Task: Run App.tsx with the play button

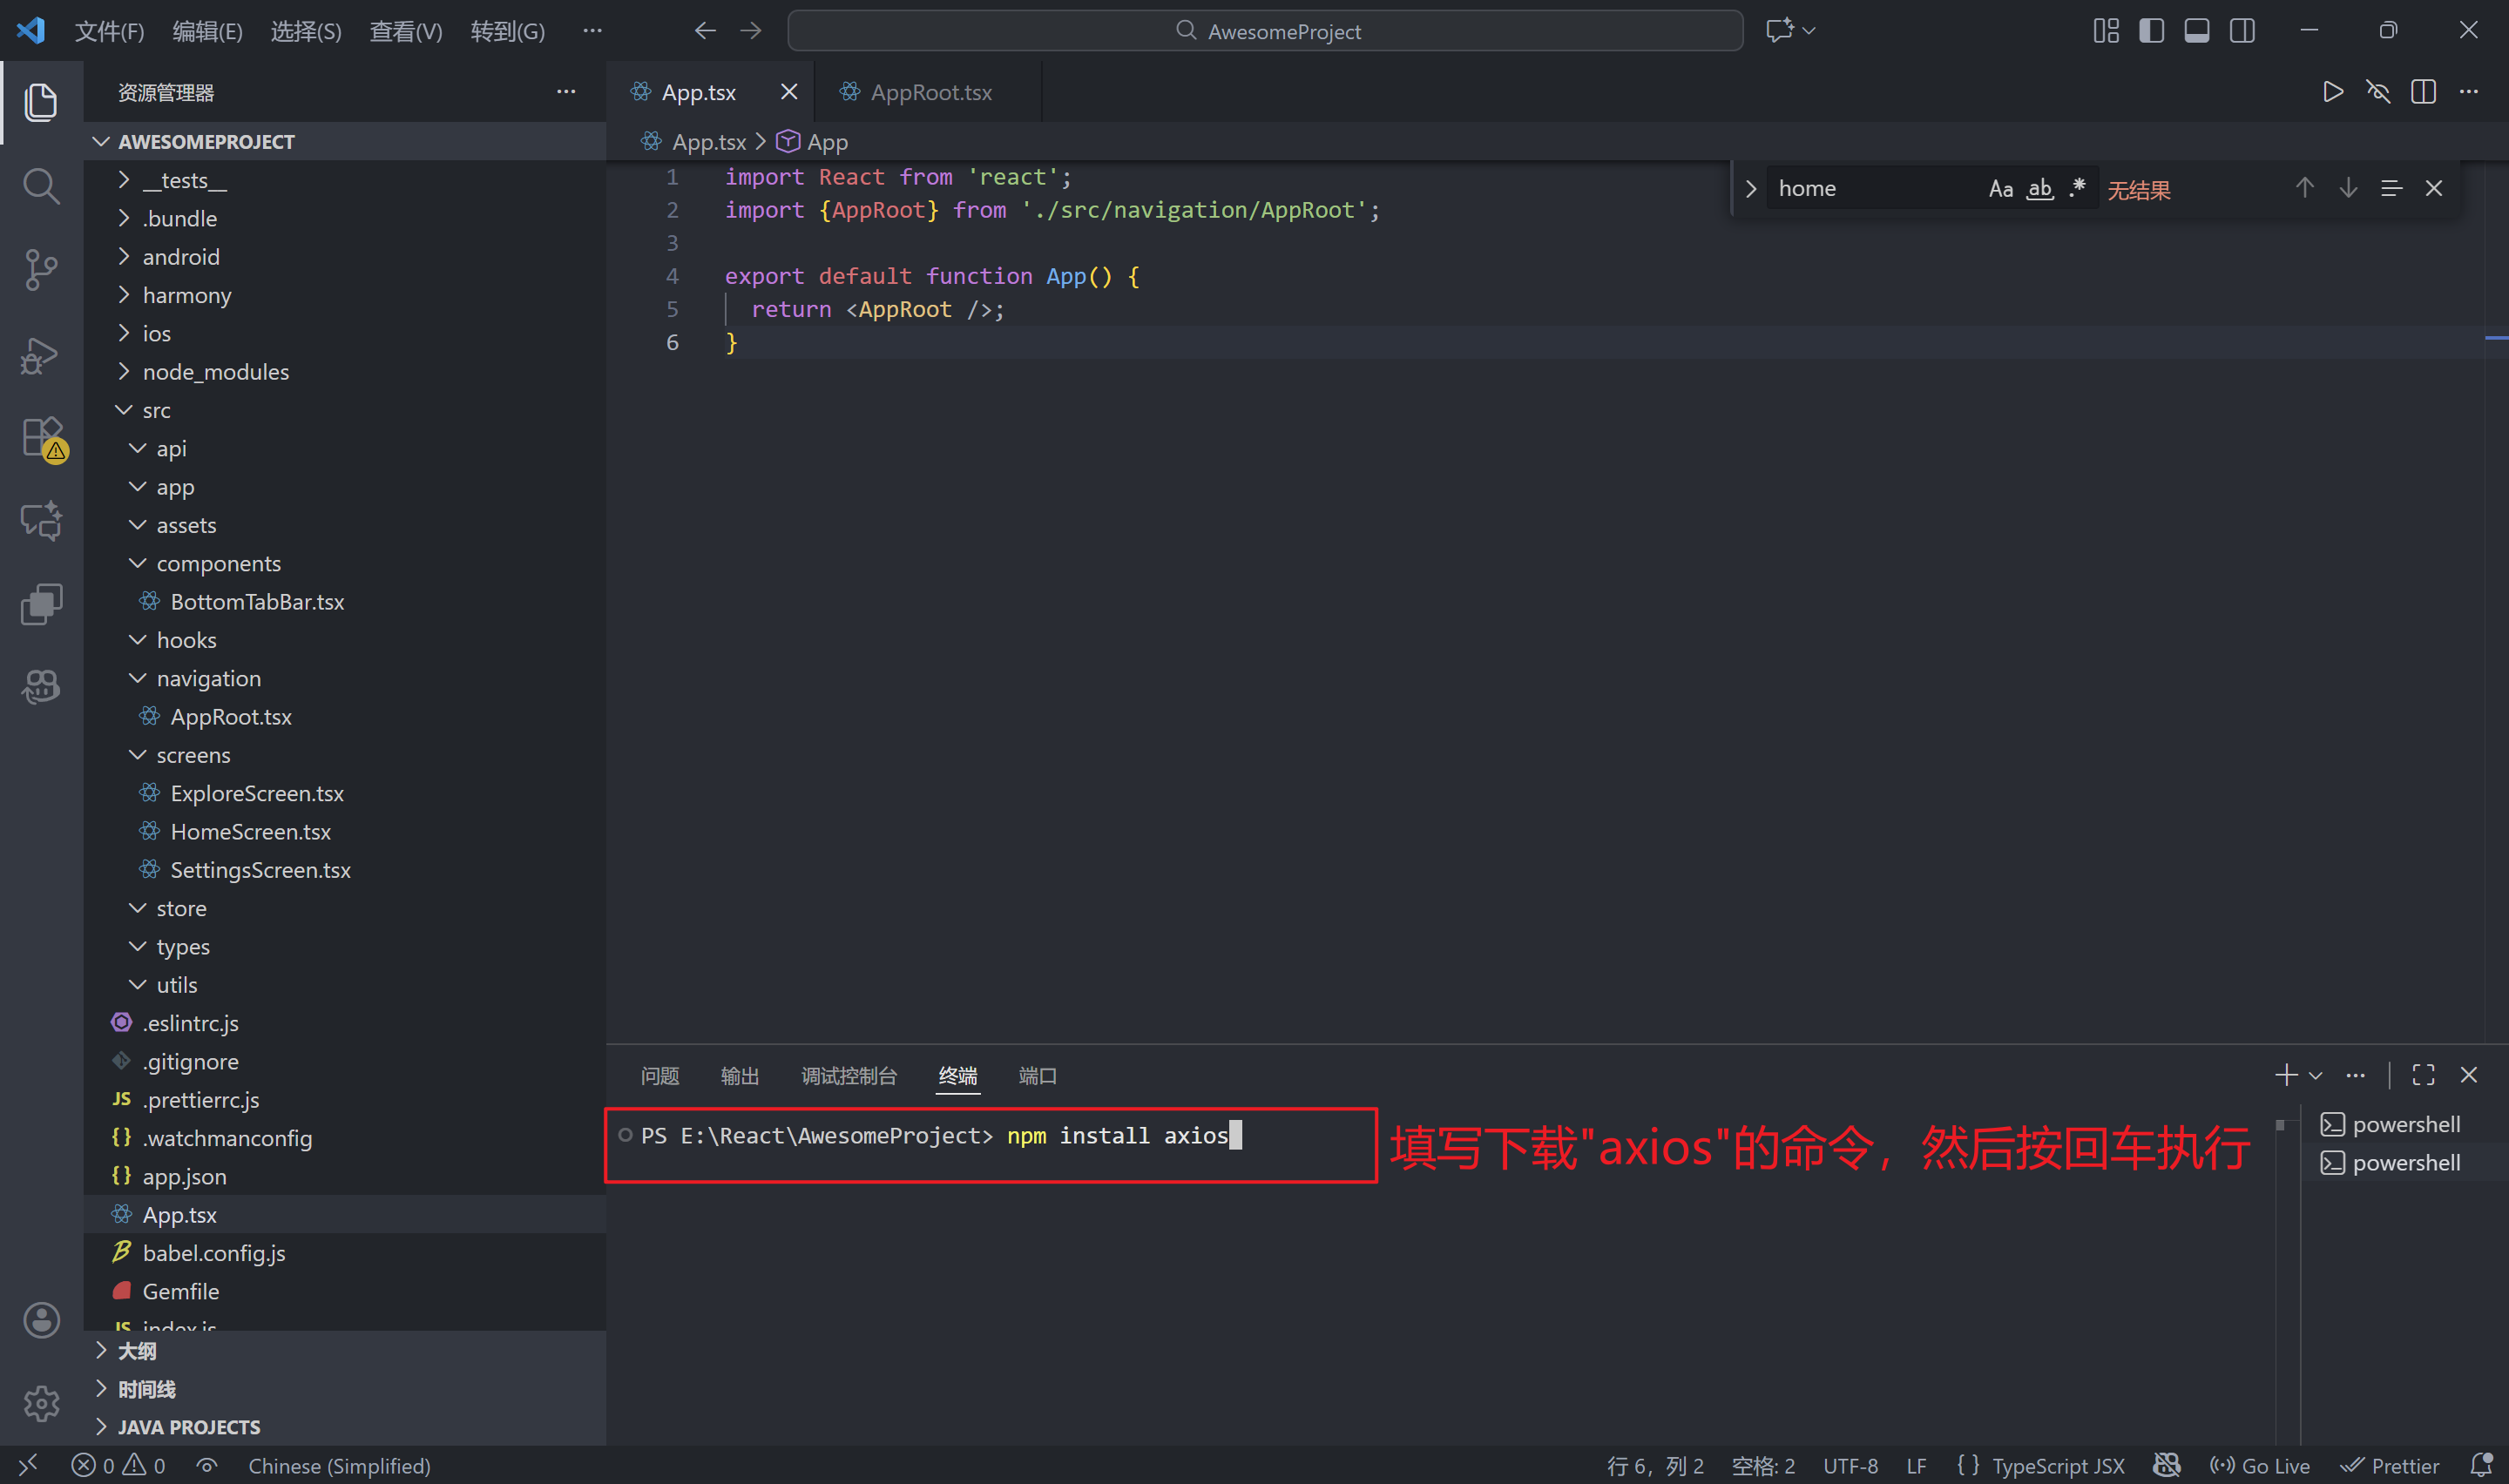Action: pyautogui.click(x=2332, y=91)
